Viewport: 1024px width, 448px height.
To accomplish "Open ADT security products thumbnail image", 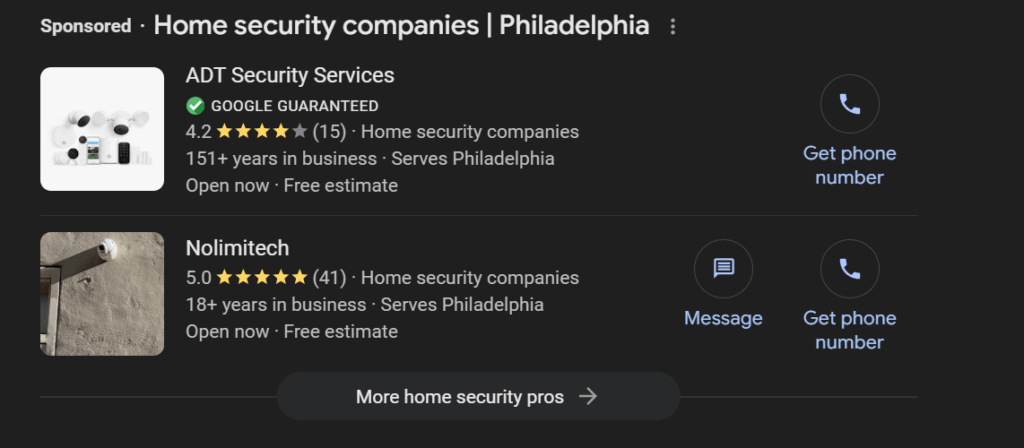I will click(x=102, y=129).
